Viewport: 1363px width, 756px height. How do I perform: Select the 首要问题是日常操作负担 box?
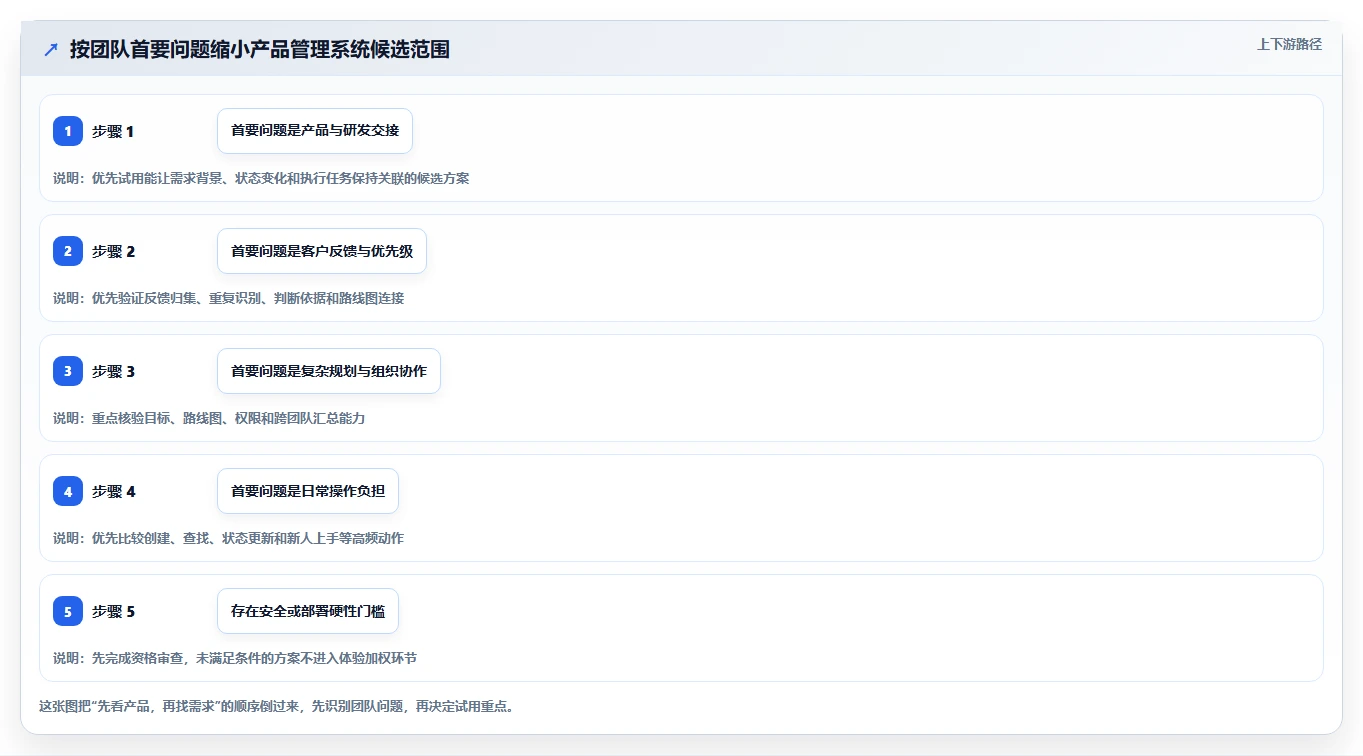pyautogui.click(x=308, y=491)
